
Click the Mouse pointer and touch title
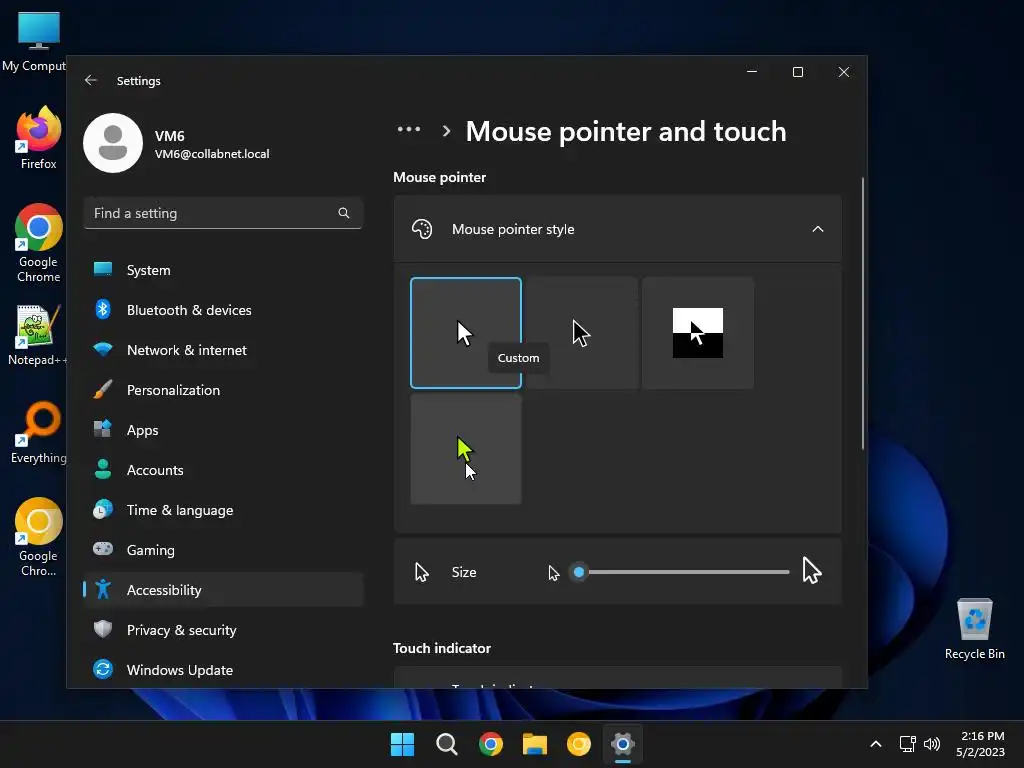tap(626, 131)
